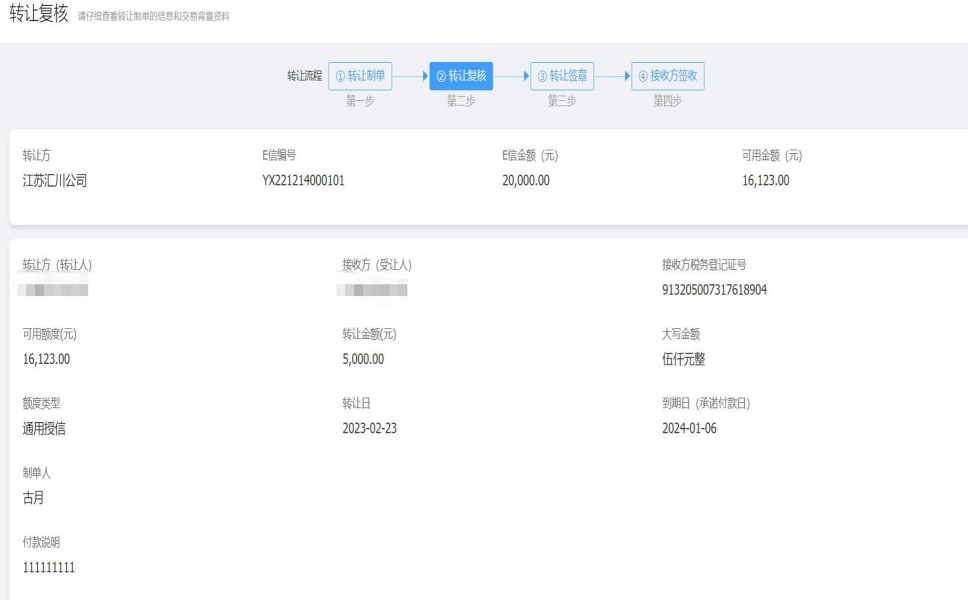Viewport: 968px width, 600px height.
Task: Click E信编号 value YX221214000101
Action: coord(303,181)
